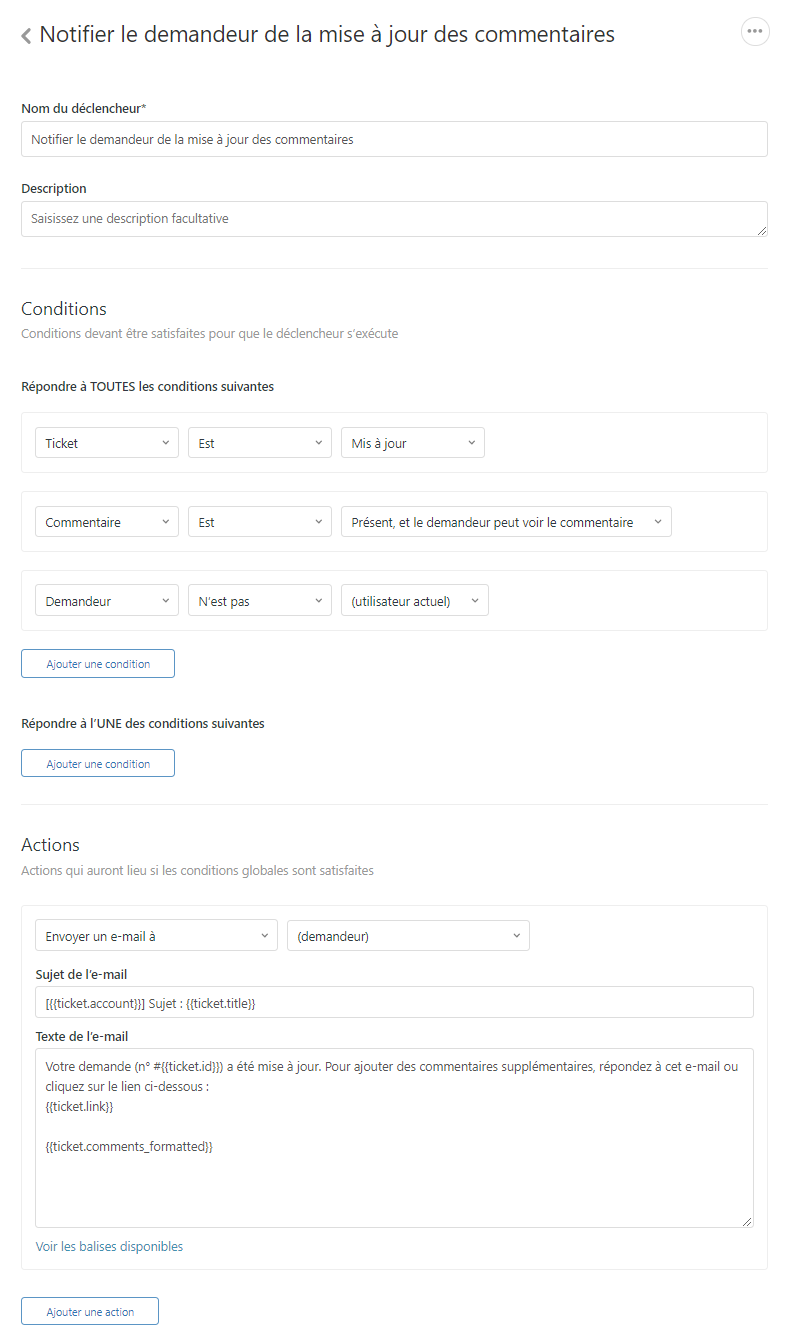The image size is (790, 1333).
Task: Open the Demandeur condition field dropdown
Action: click(x=107, y=601)
